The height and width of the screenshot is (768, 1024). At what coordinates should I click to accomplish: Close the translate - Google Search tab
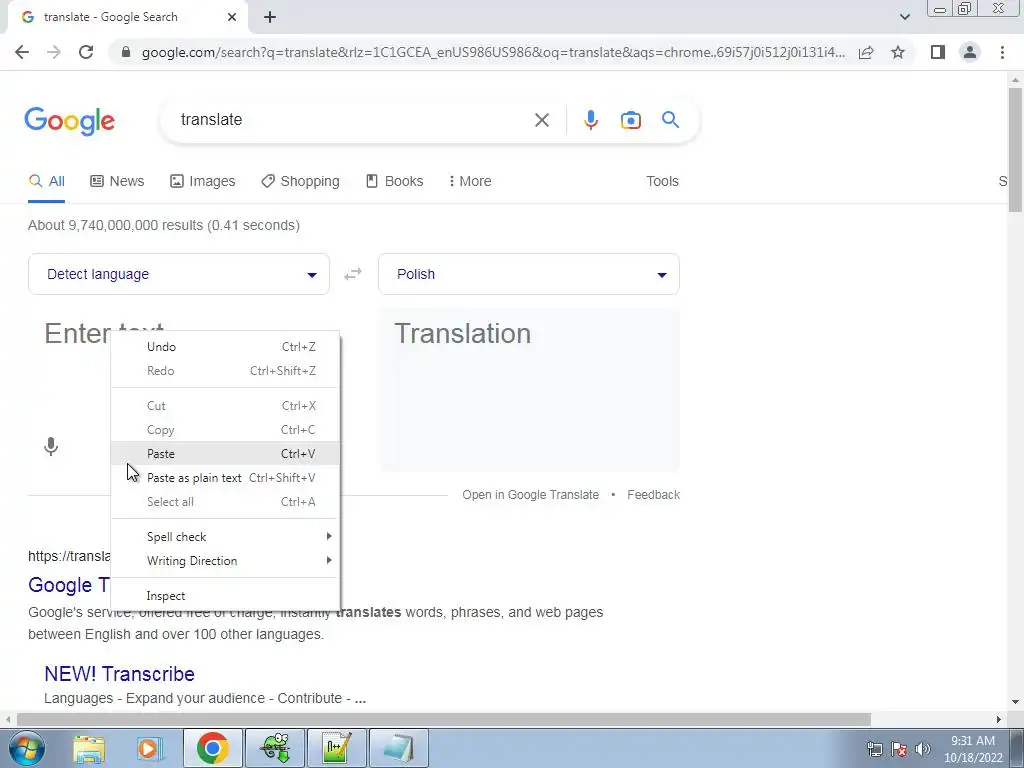[232, 17]
